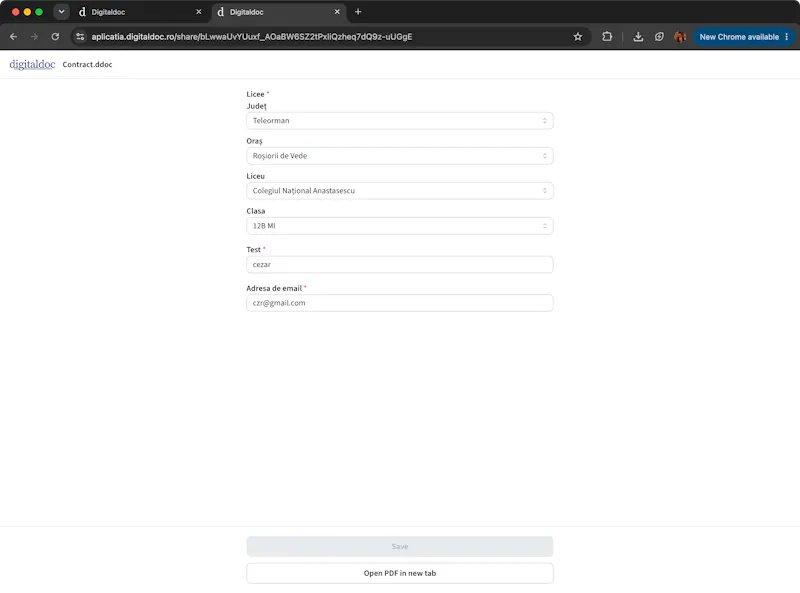Click the red macOS close window button

pos(16,12)
